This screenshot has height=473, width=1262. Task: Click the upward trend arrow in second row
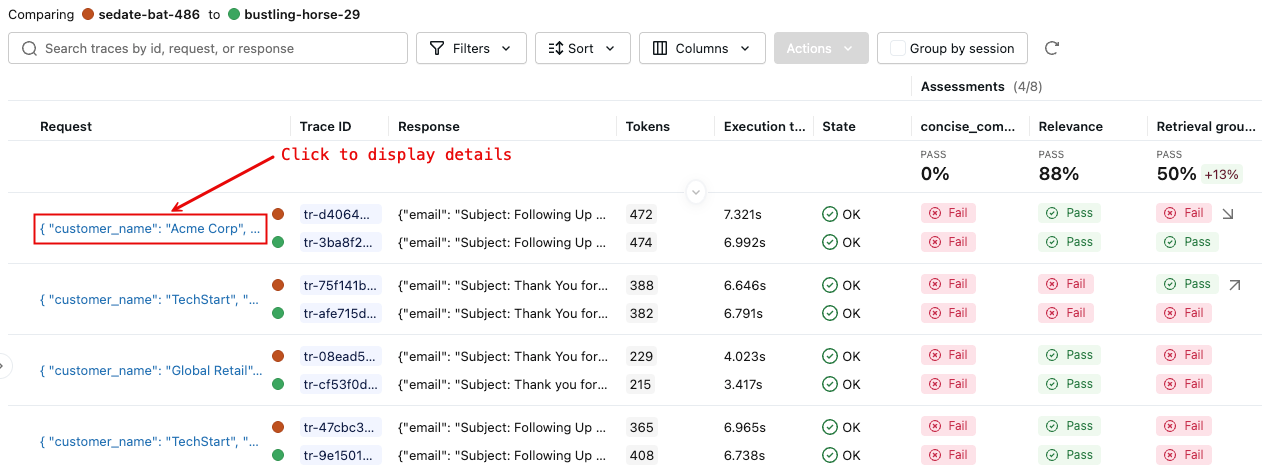(x=1234, y=285)
